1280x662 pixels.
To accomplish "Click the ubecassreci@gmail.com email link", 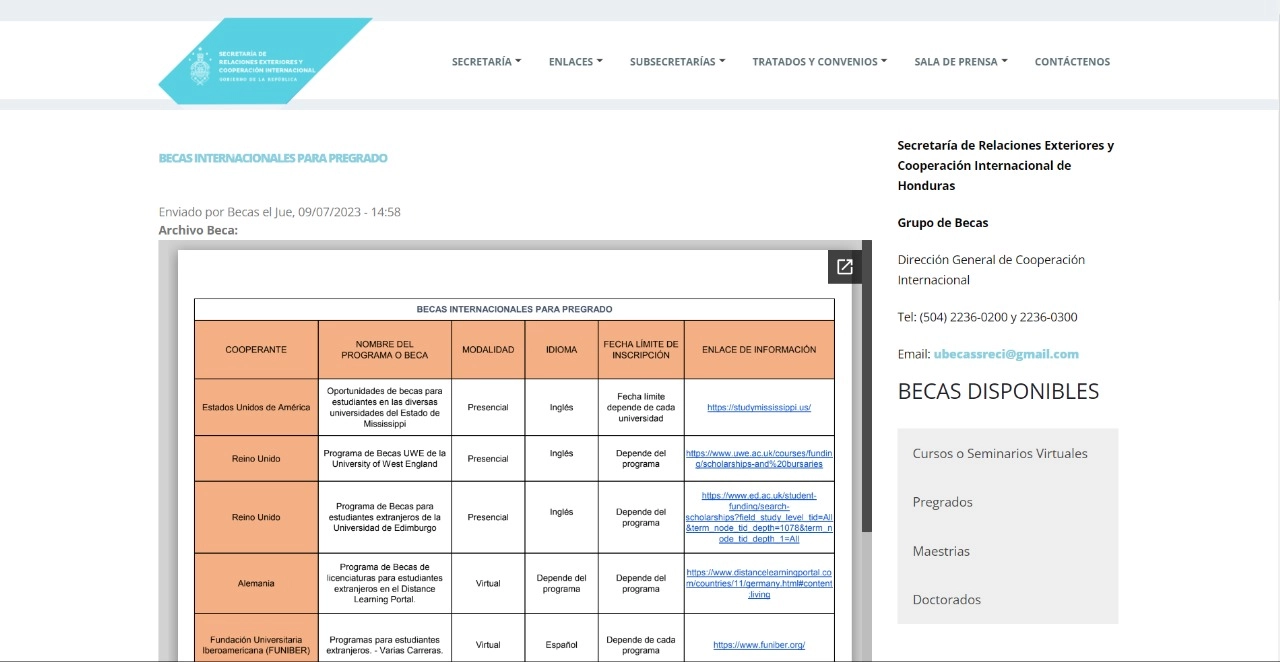I will (x=1006, y=354).
